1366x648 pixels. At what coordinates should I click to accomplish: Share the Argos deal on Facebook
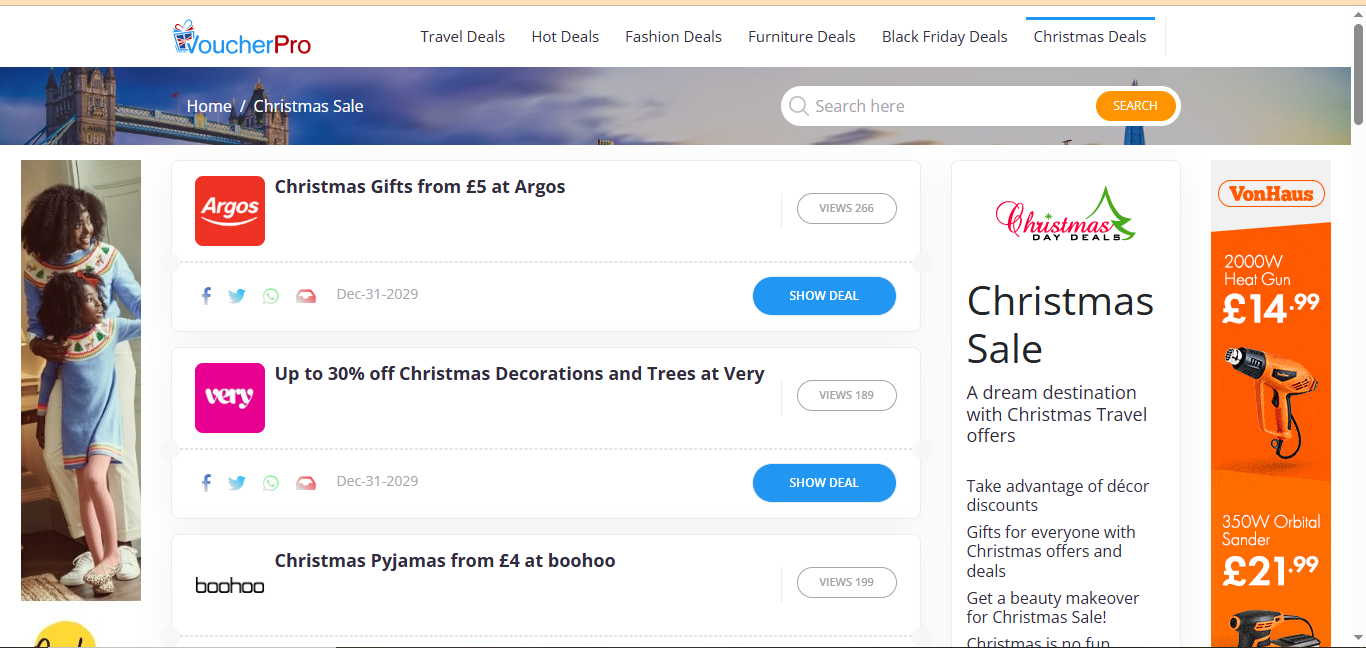(206, 296)
